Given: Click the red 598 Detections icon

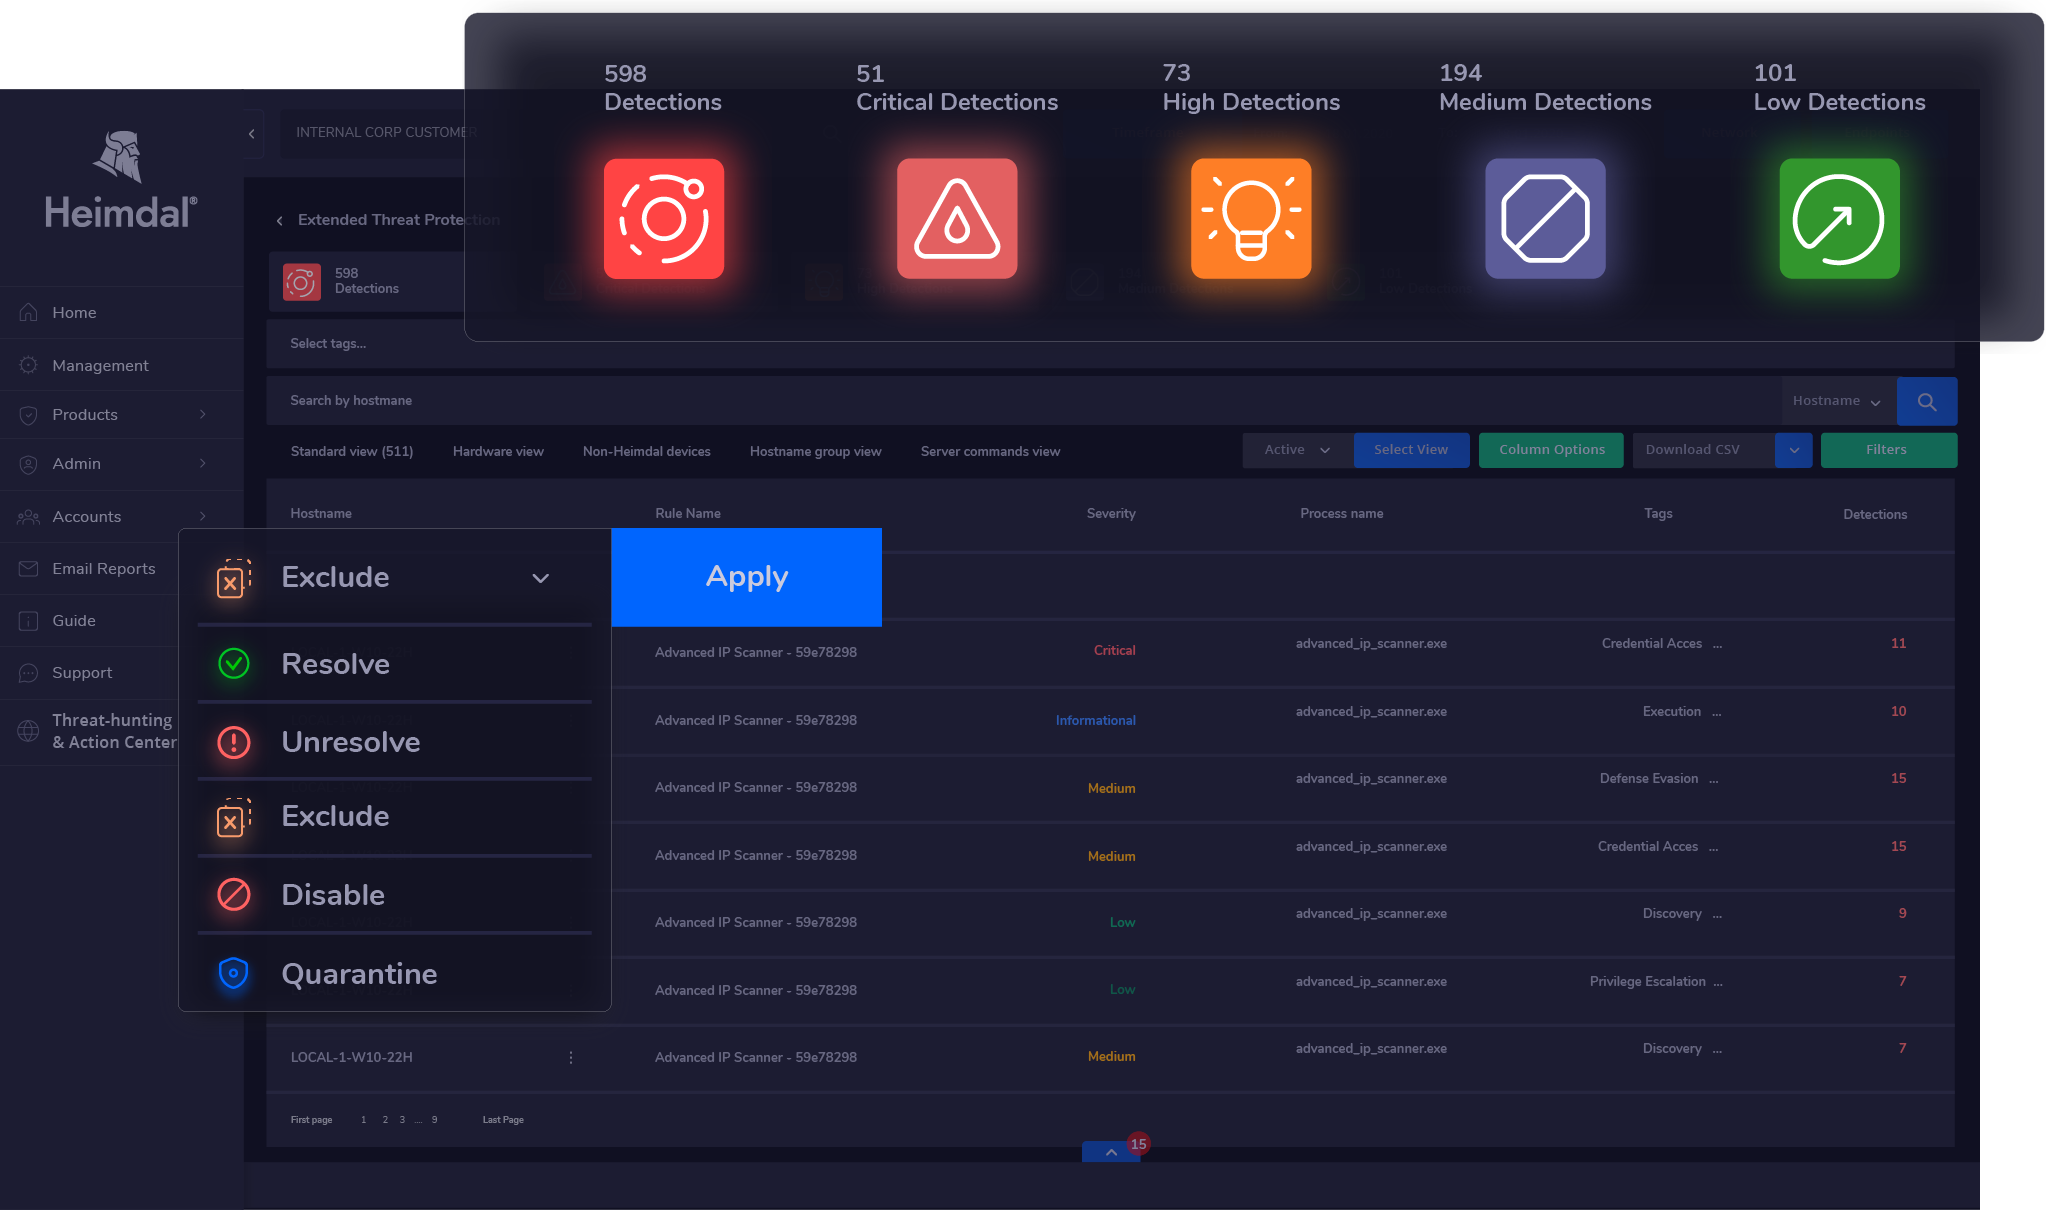Looking at the screenshot, I should pyautogui.click(x=663, y=219).
